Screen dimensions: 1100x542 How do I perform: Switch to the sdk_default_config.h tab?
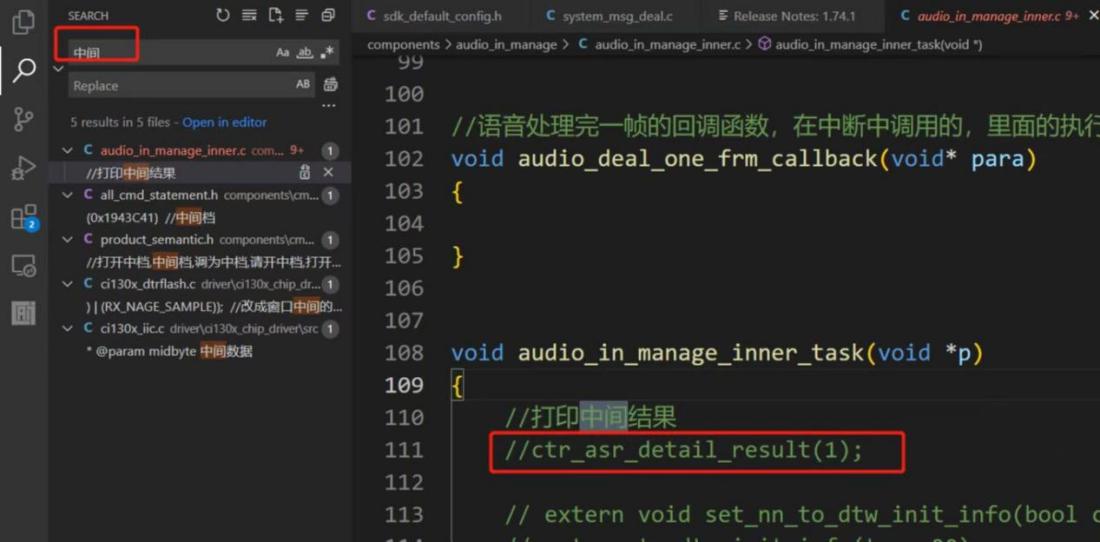pyautogui.click(x=434, y=16)
